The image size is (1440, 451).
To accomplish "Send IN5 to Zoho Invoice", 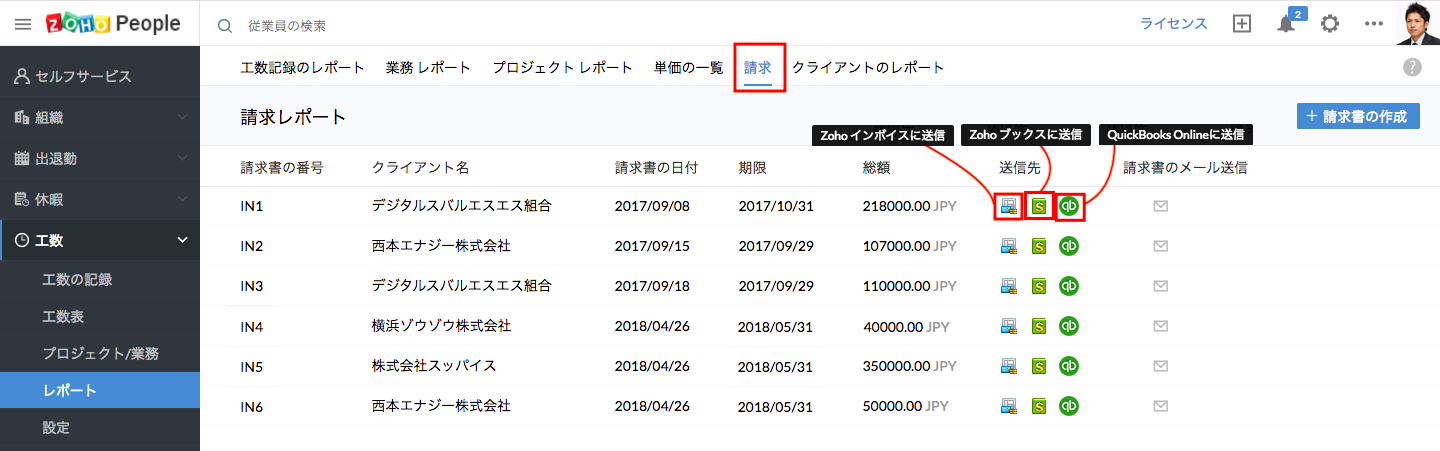I will tap(1009, 366).
